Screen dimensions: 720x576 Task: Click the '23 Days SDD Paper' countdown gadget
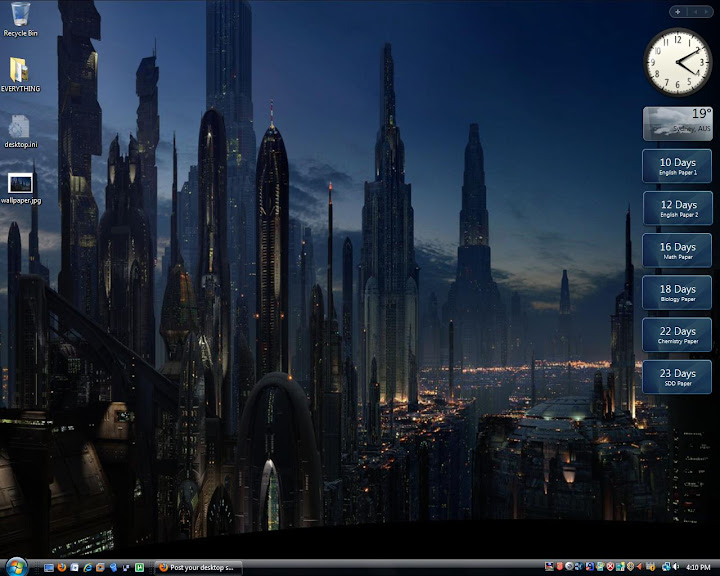(678, 377)
